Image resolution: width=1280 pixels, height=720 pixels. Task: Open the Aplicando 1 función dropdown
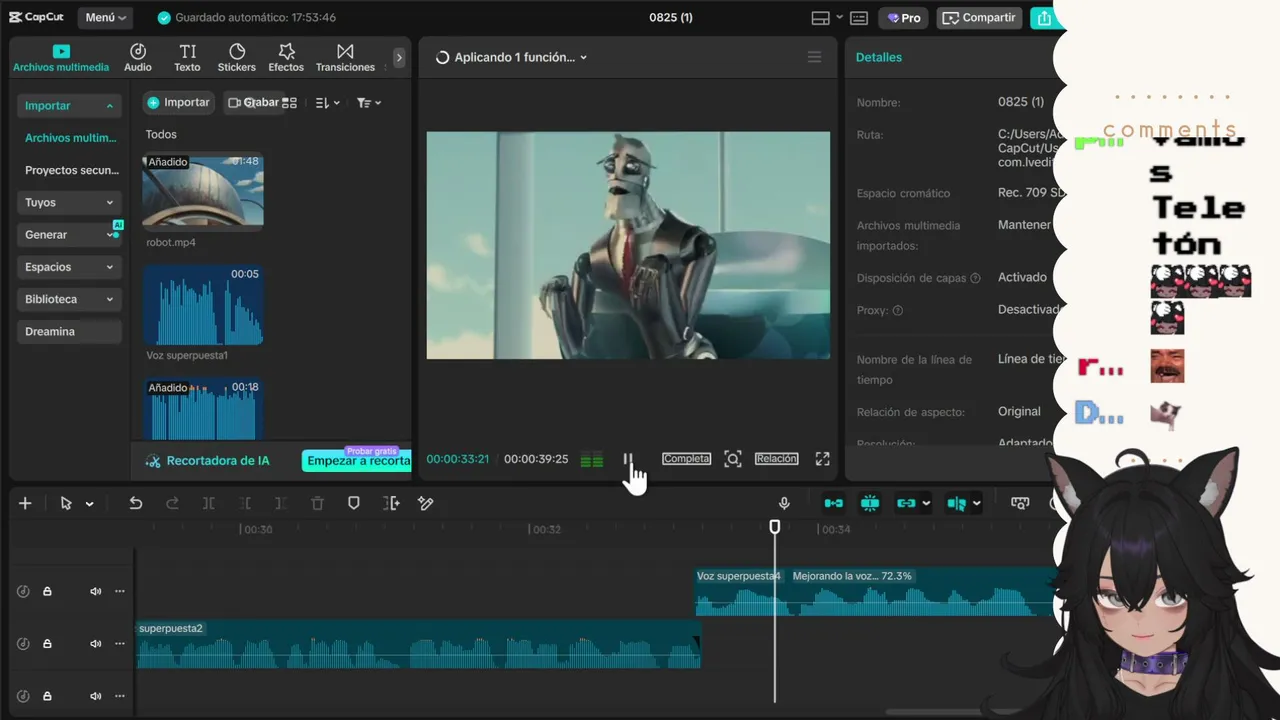[512, 57]
